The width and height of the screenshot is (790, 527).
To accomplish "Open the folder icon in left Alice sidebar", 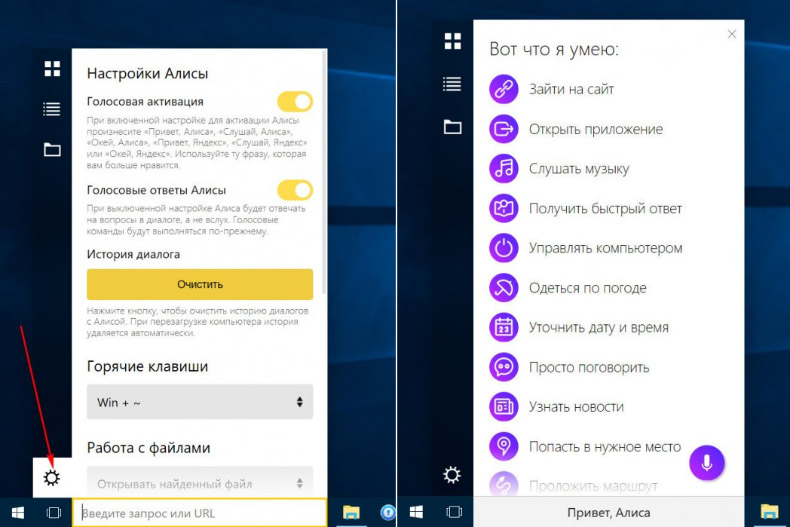I will [x=52, y=150].
